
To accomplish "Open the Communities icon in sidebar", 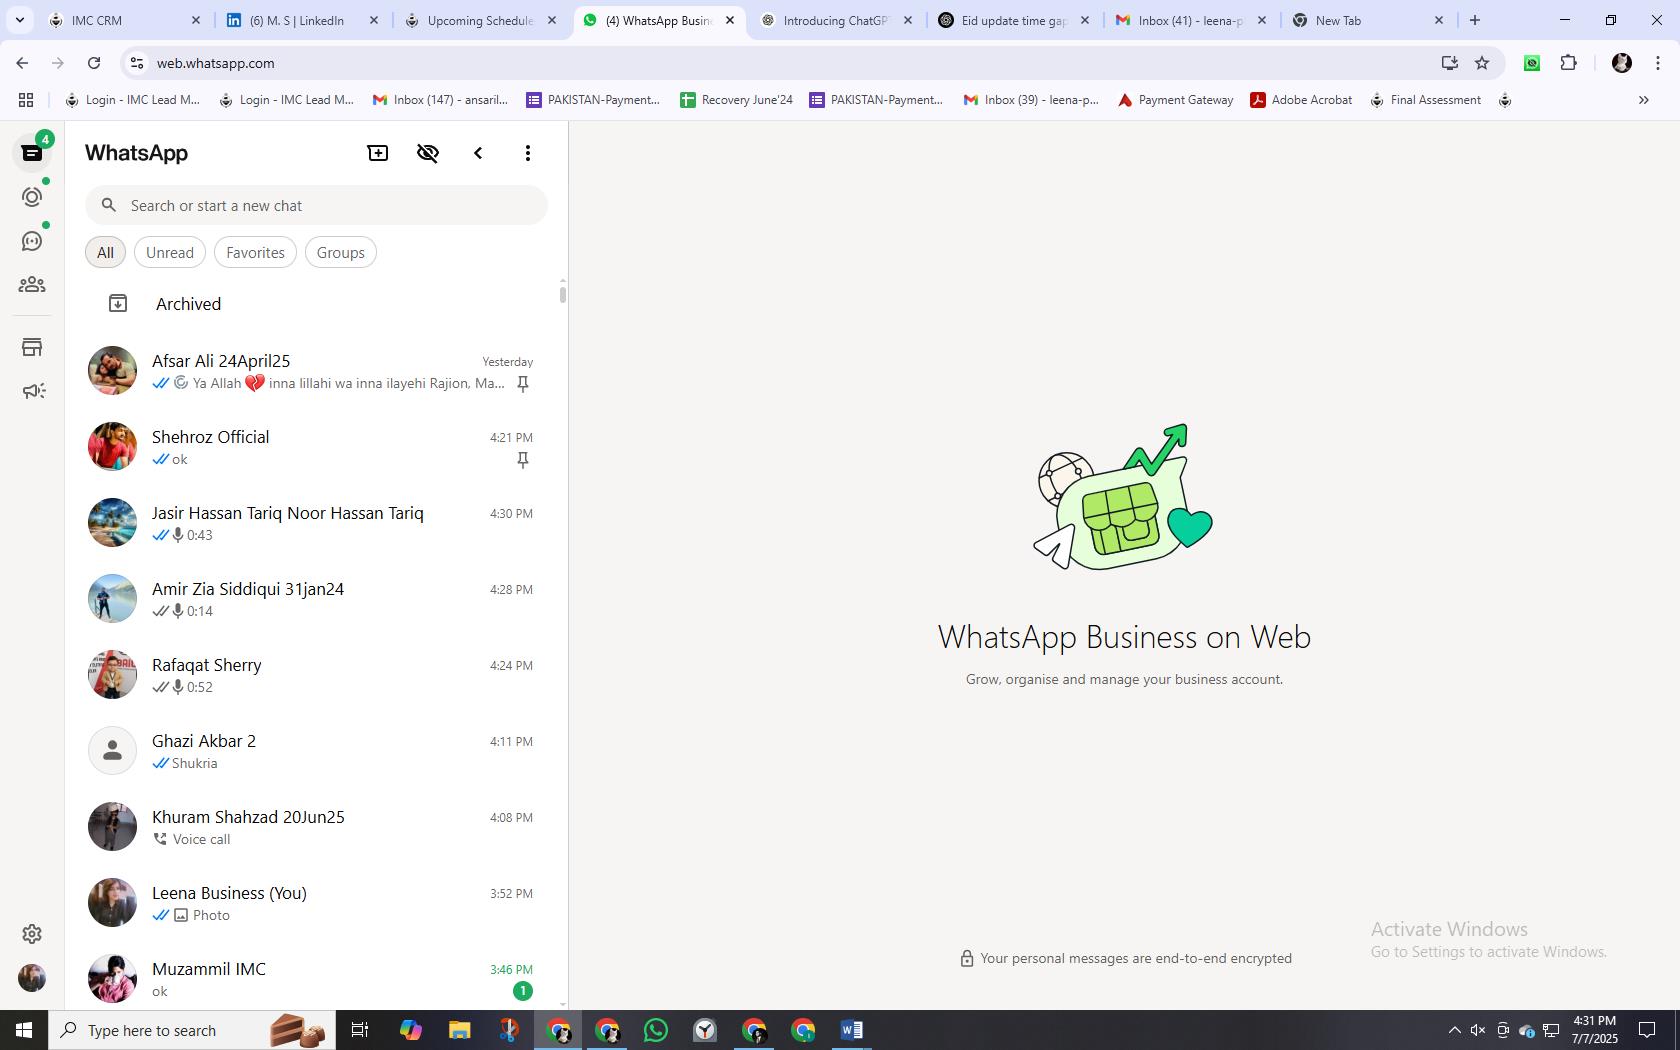I will [32, 285].
